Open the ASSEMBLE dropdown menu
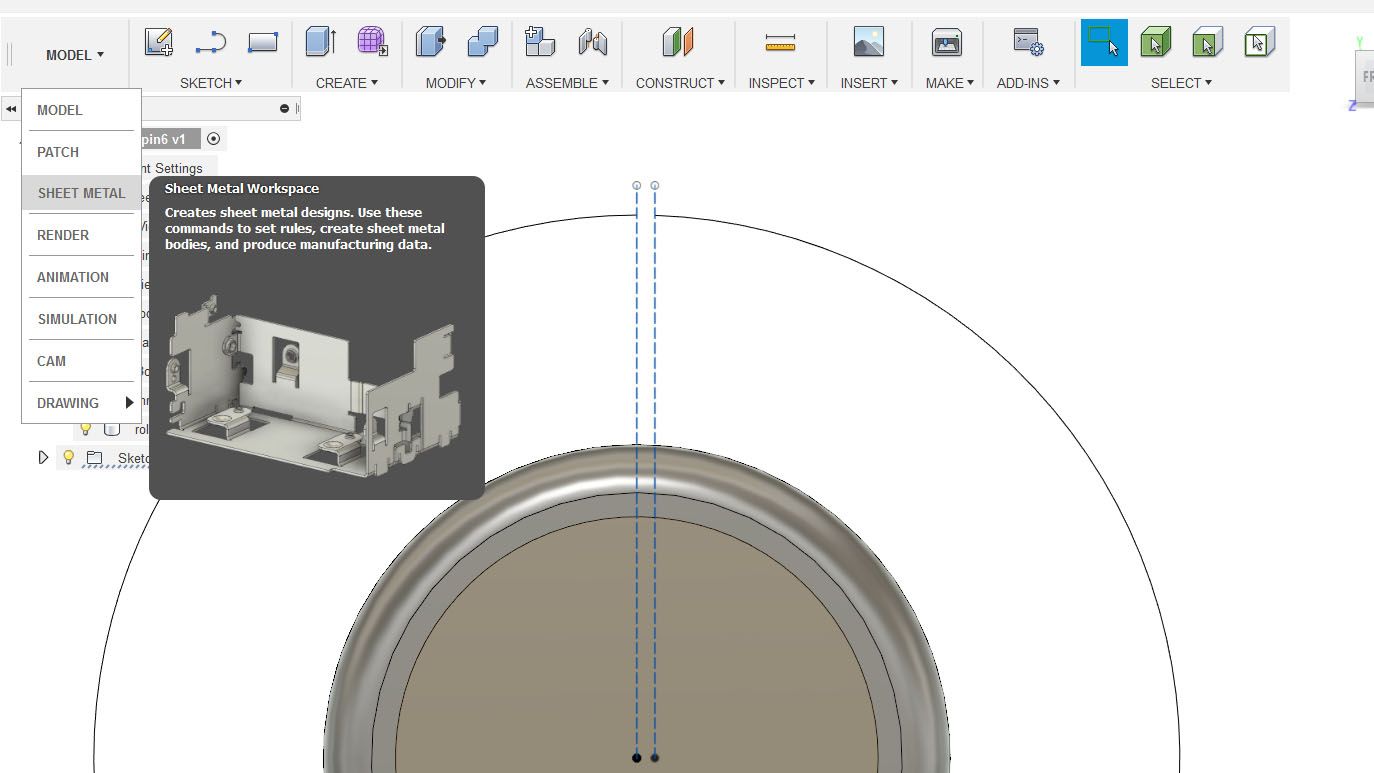The image size is (1374, 773). click(x=567, y=83)
